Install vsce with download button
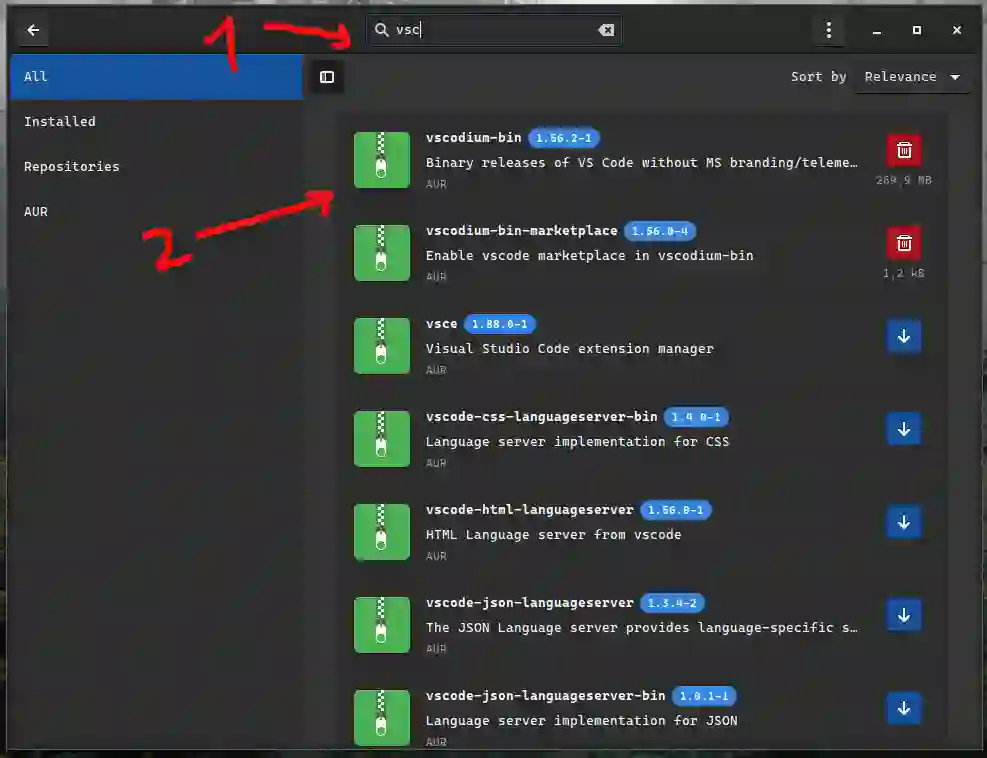 (x=904, y=336)
